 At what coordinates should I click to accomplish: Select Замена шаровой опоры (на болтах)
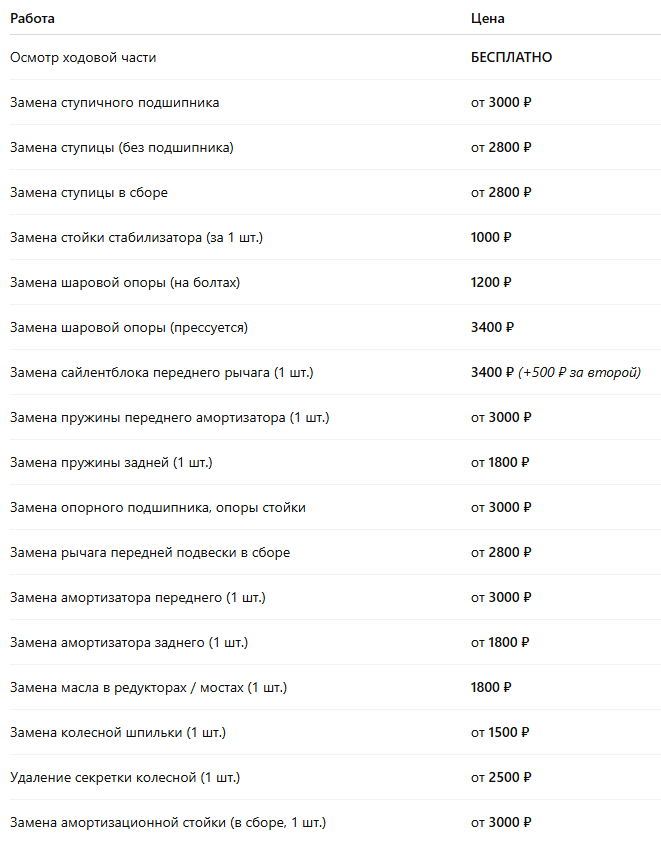[125, 283]
